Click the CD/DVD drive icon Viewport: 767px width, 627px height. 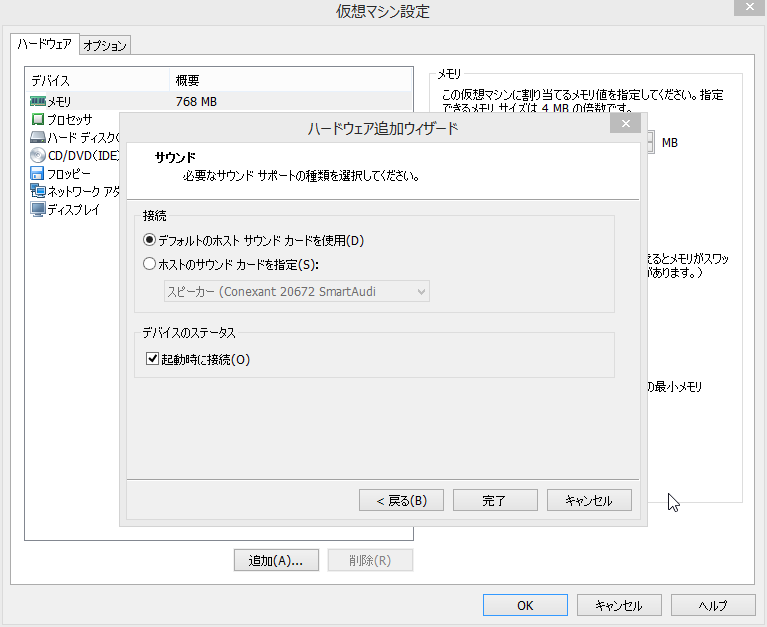point(37,156)
